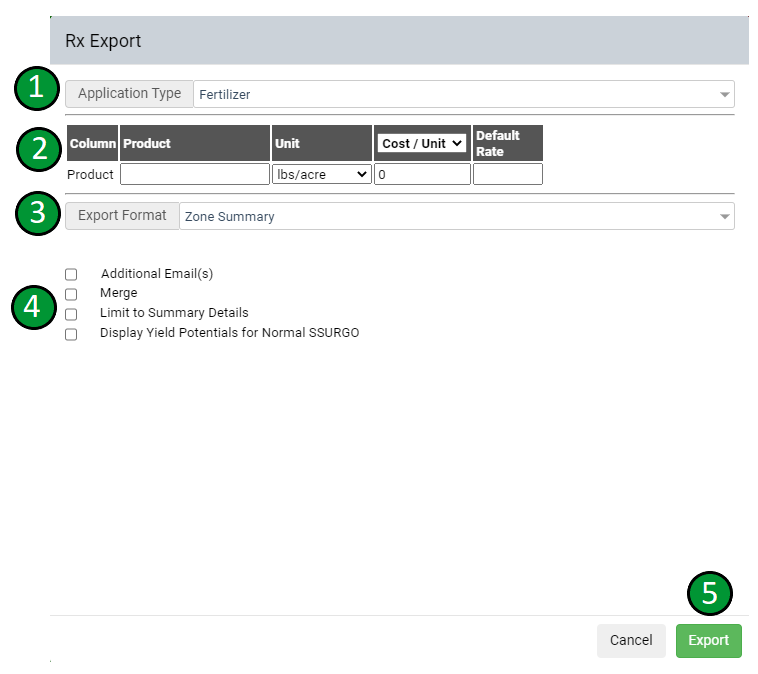The image size is (758, 674).
Task: Open the Export Format dropdown showing Zone Summary
Action: 457,216
